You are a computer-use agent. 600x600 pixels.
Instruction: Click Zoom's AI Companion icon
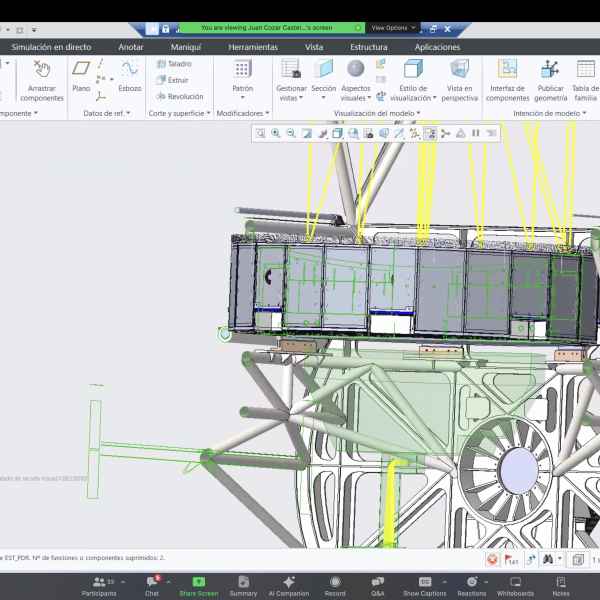coord(291,585)
